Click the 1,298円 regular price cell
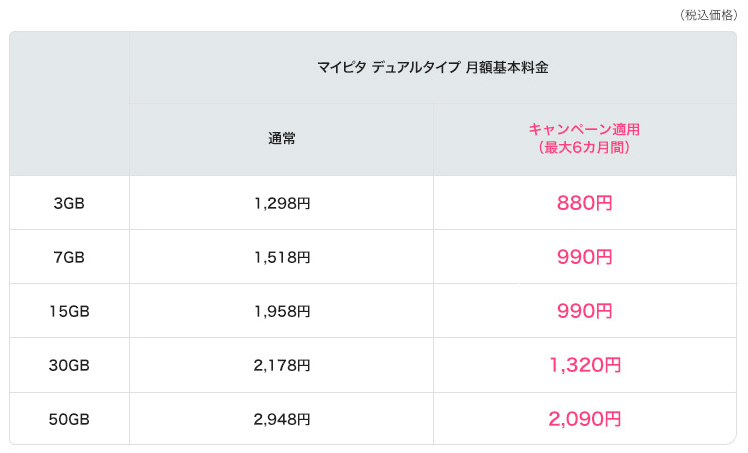The height and width of the screenshot is (453, 748). [282, 204]
